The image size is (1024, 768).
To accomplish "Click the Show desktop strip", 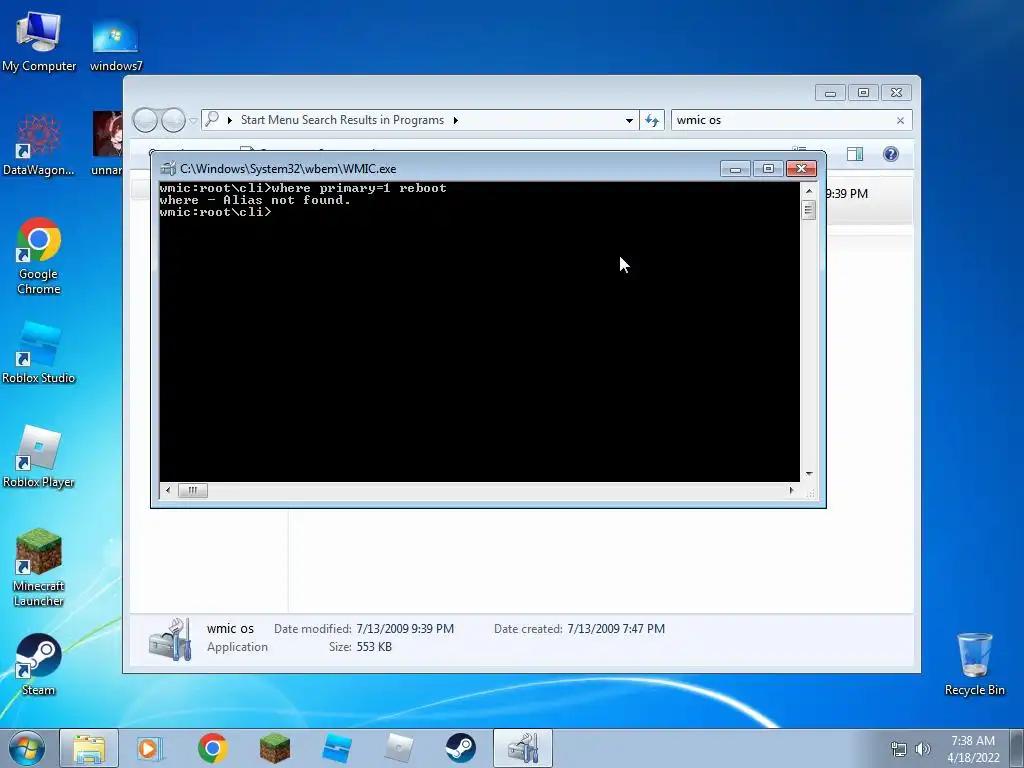I will pyautogui.click(x=1016, y=748).
